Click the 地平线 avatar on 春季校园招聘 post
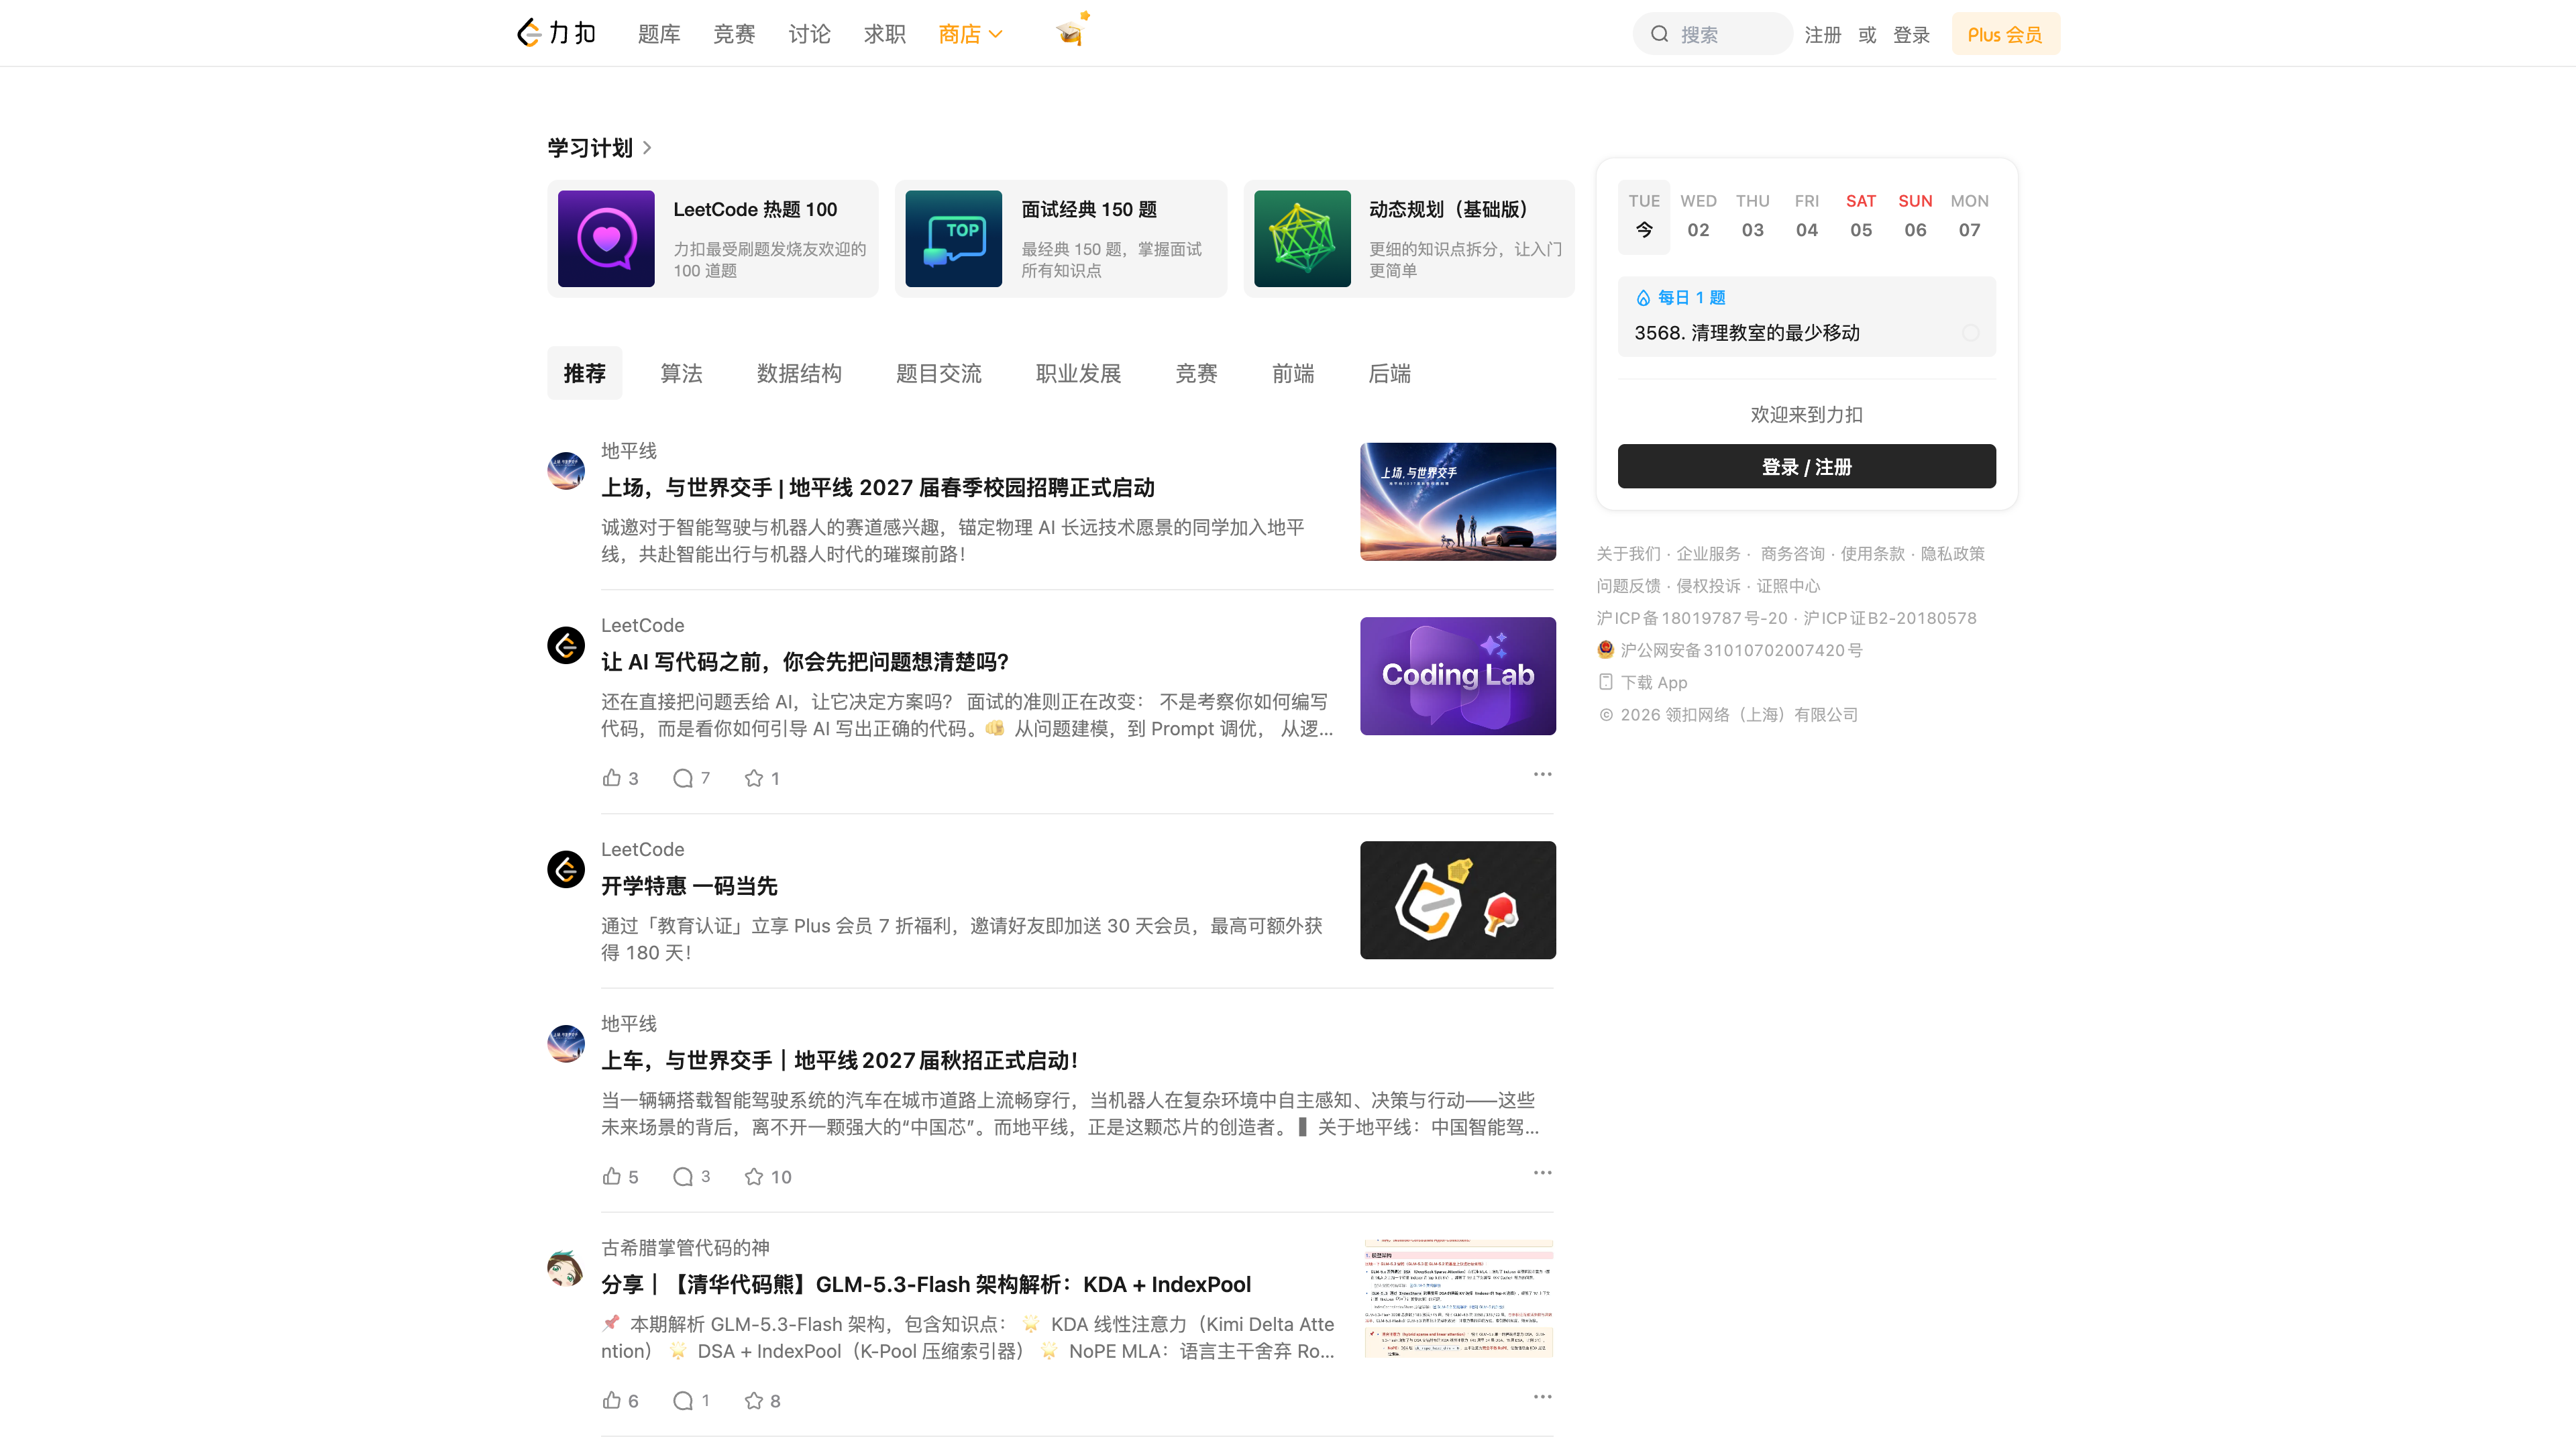 coord(566,470)
